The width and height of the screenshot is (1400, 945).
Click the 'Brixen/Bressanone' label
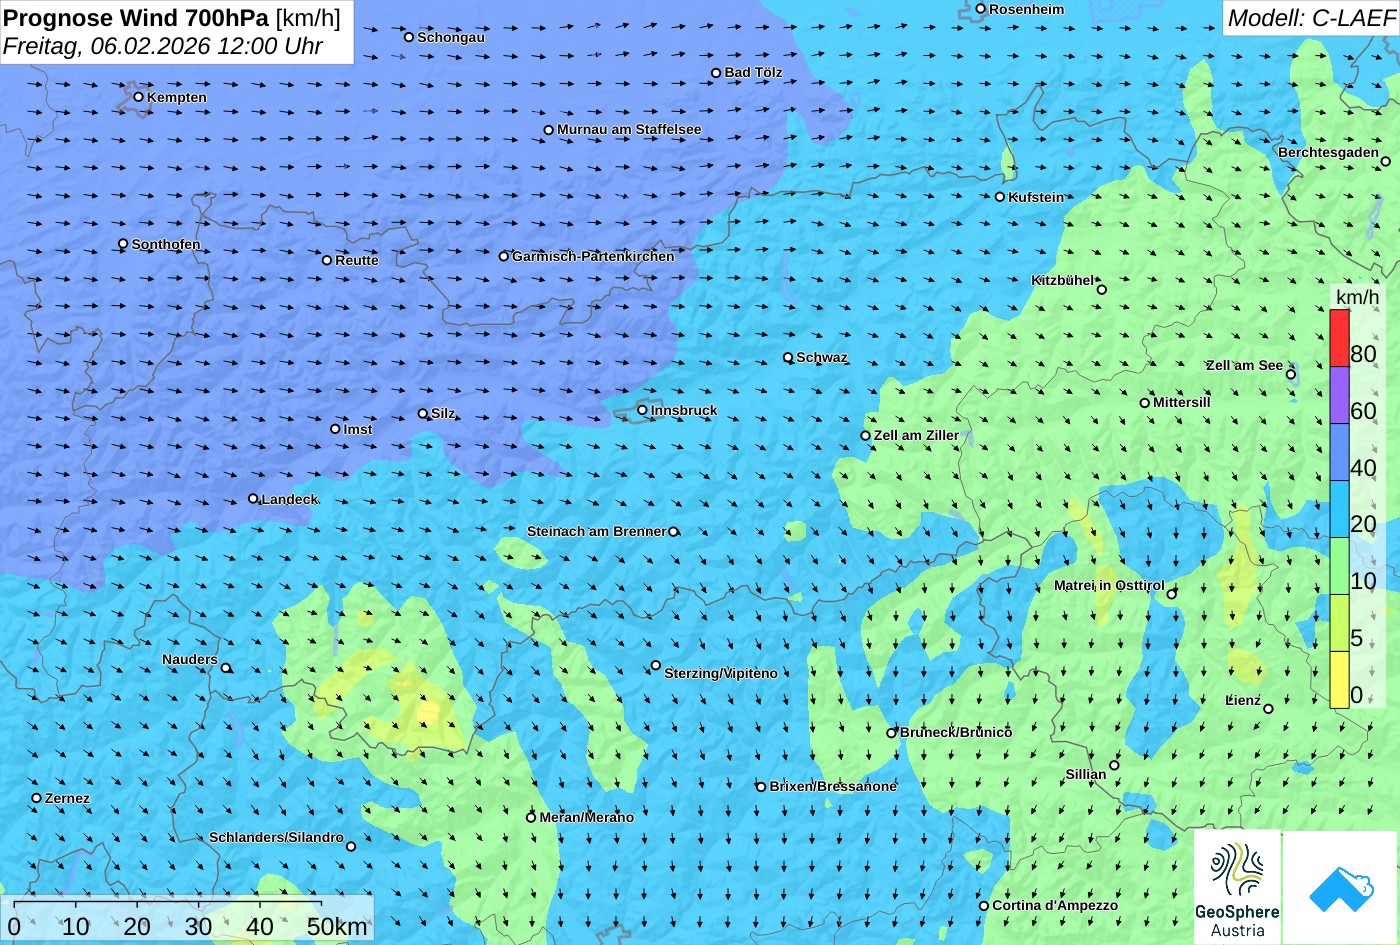click(833, 786)
